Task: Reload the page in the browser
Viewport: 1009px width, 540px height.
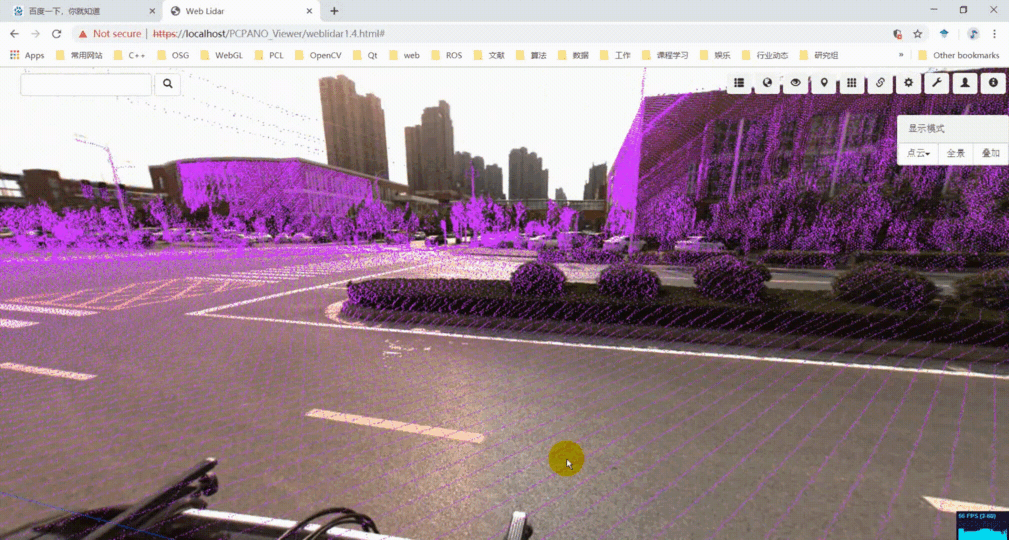Action: [57, 33]
